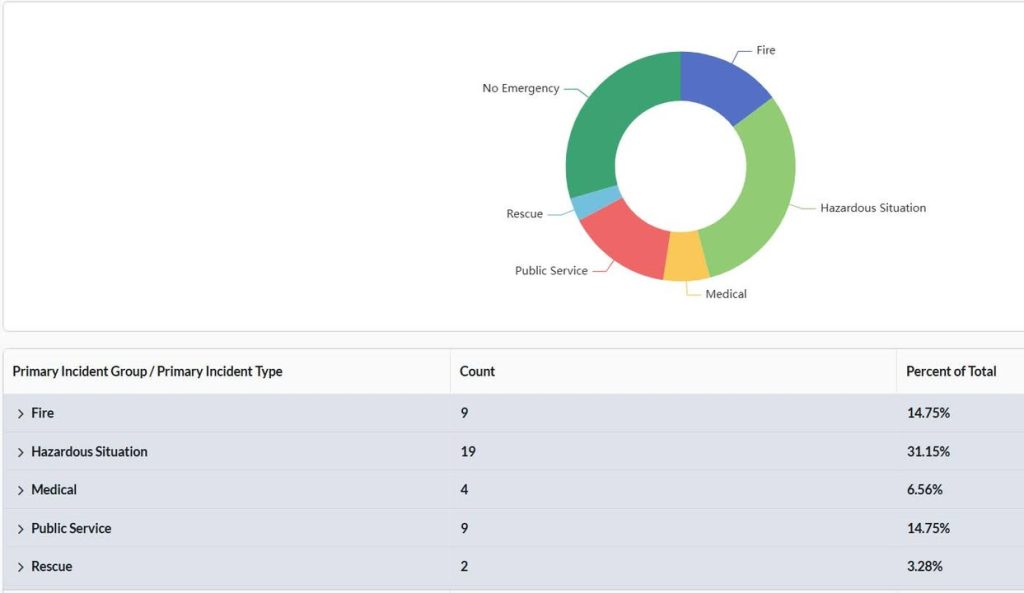Click Public Service count value 9
The image size is (1024, 593).
pyautogui.click(x=464, y=528)
